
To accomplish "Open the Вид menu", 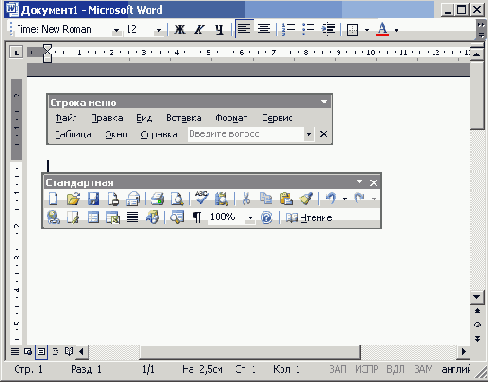I will point(144,118).
